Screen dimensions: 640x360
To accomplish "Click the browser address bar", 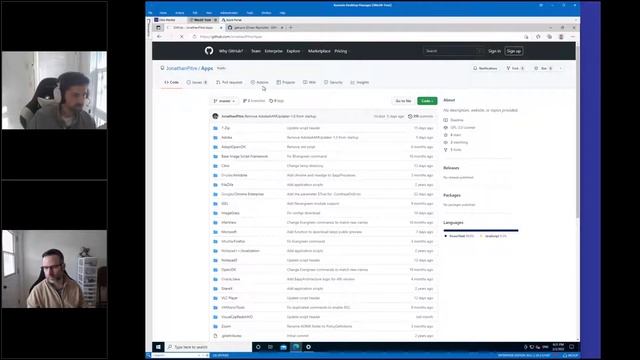I will tap(355, 37).
